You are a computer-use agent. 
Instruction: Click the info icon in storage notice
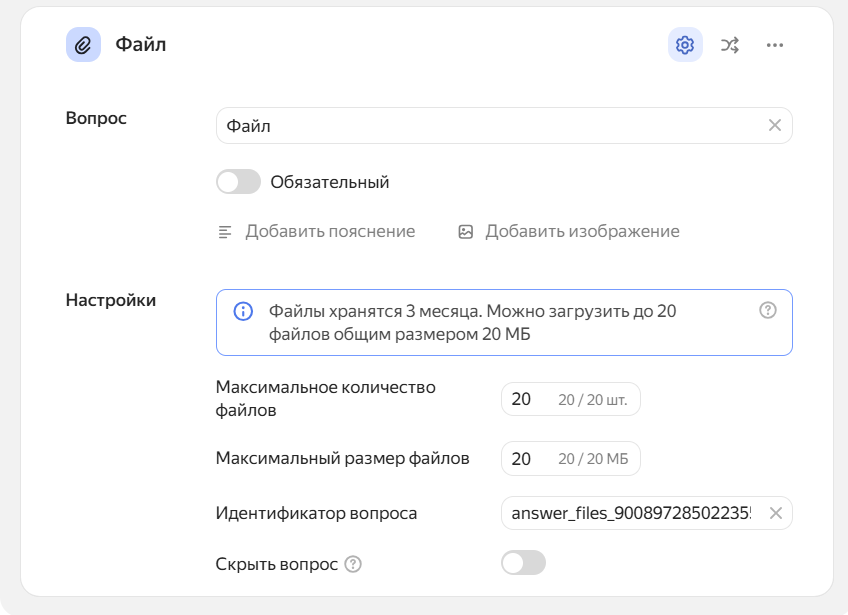pos(243,311)
